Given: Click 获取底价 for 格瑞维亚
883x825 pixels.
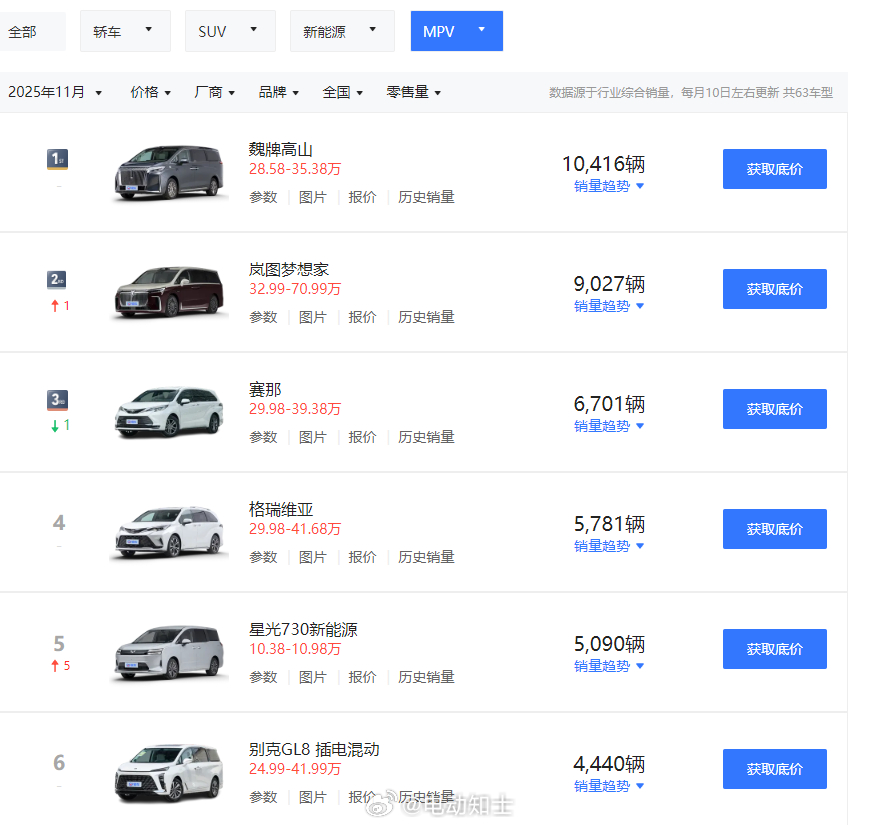Looking at the screenshot, I should click(775, 529).
